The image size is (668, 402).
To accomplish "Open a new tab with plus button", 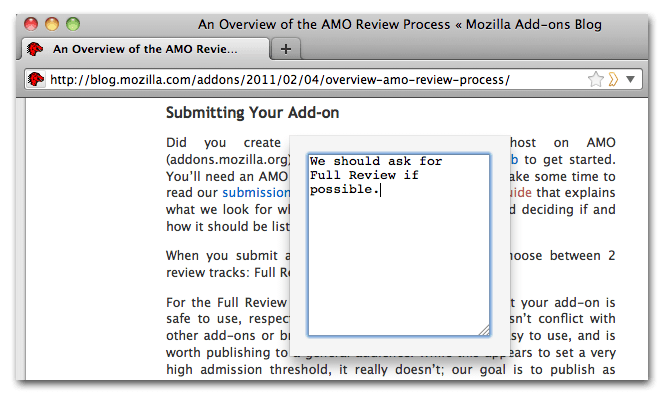I will click(286, 49).
